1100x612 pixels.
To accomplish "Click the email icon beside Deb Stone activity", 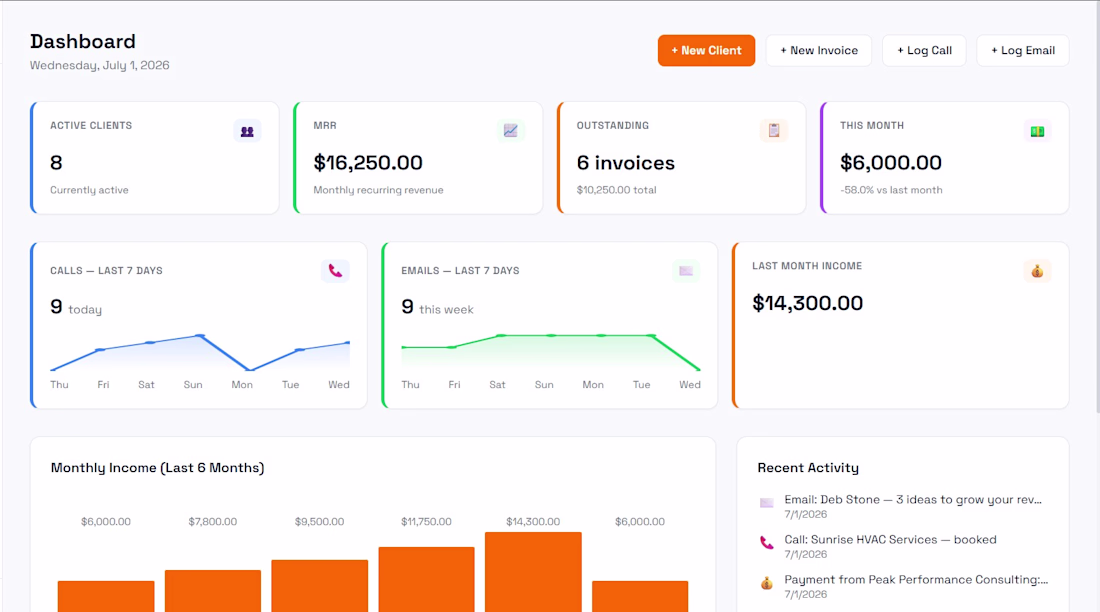I will [767, 503].
